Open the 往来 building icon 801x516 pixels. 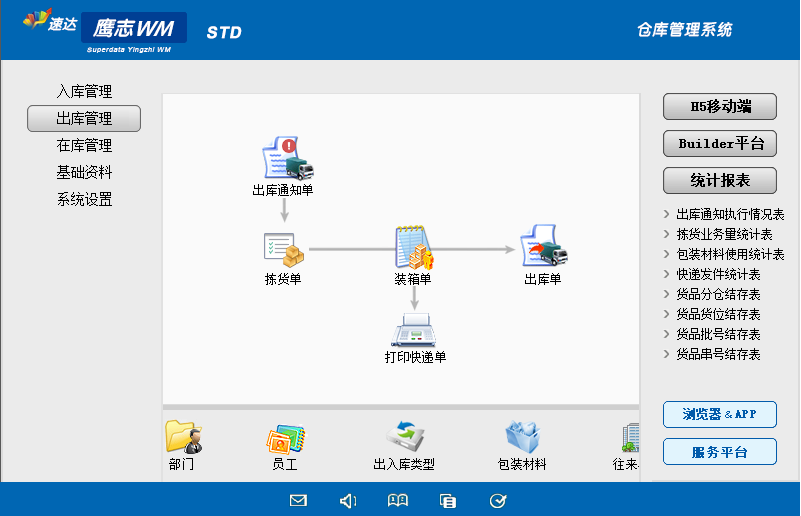click(630, 438)
